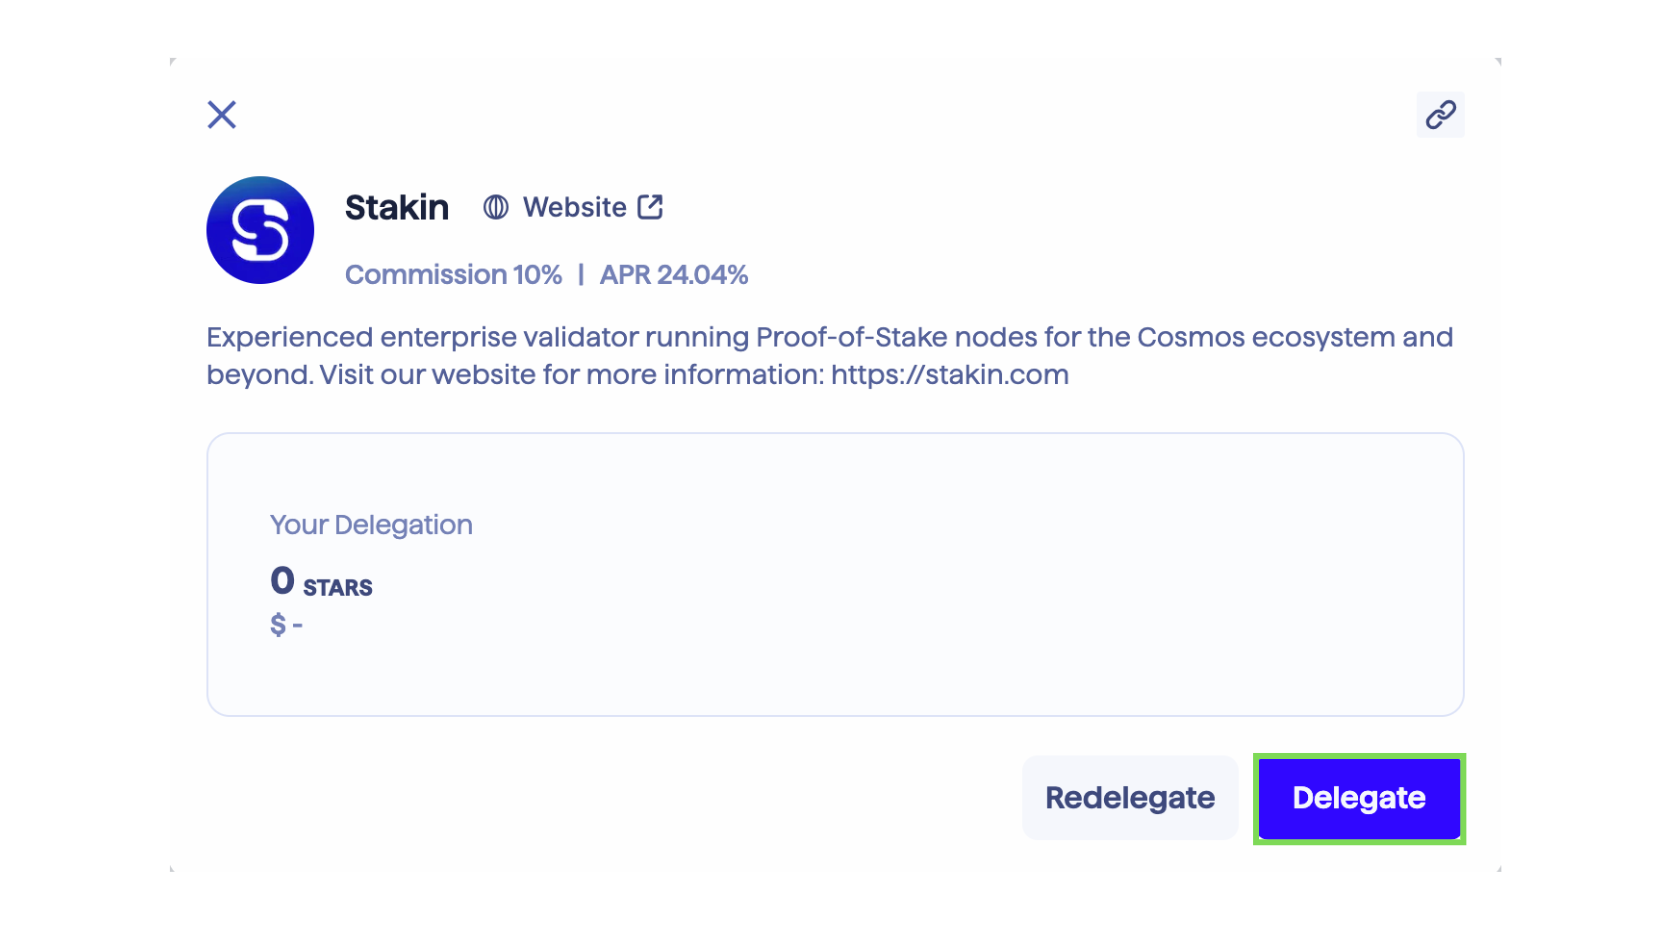This screenshot has height=938, width=1668.
Task: Close the Stakin validator dialog
Action: [222, 115]
